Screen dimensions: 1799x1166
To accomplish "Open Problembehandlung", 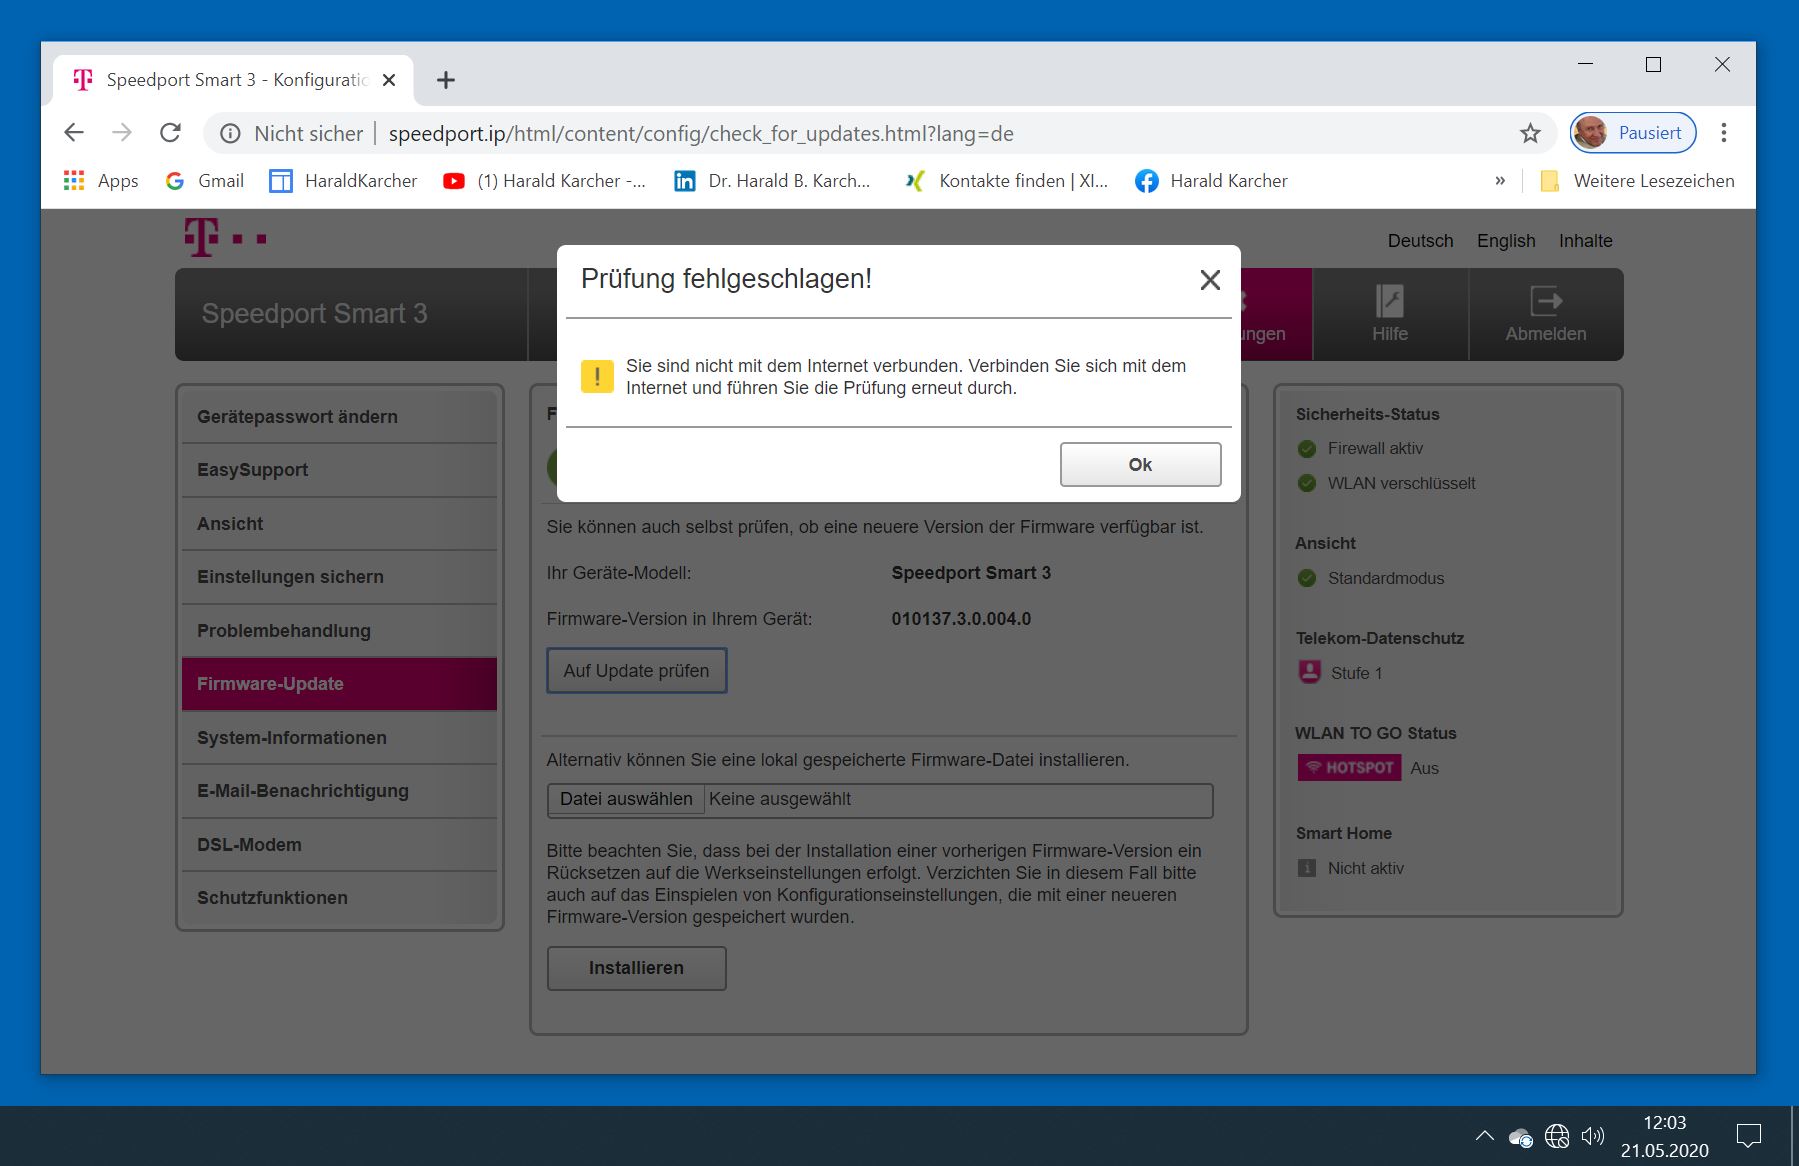I will click(339, 631).
